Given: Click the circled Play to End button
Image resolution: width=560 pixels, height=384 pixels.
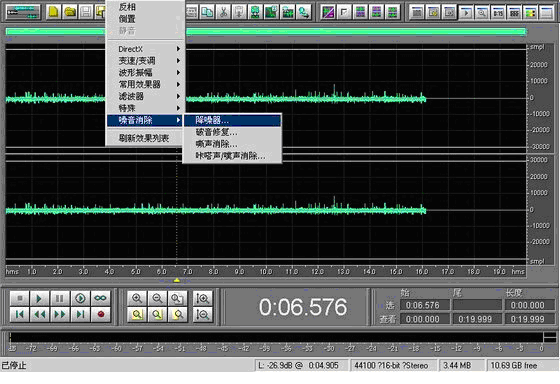Looking at the screenshot, I should [80, 298].
